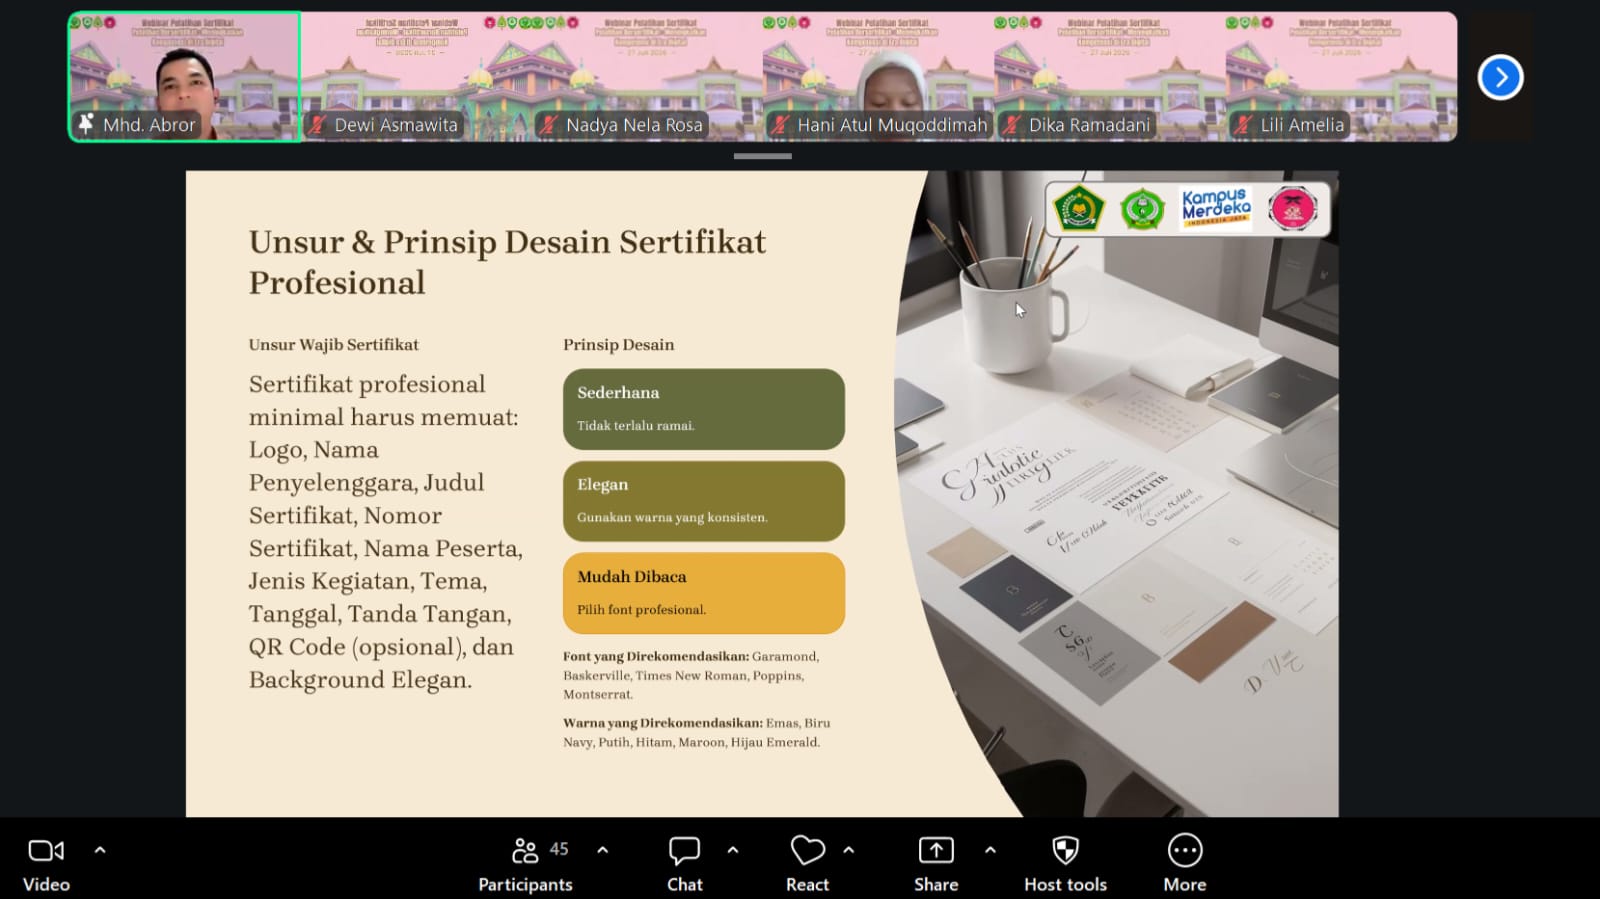Image resolution: width=1600 pixels, height=899 pixels.
Task: Click the 'Warna yang Direkomendasikan' text
Action: coord(663,723)
